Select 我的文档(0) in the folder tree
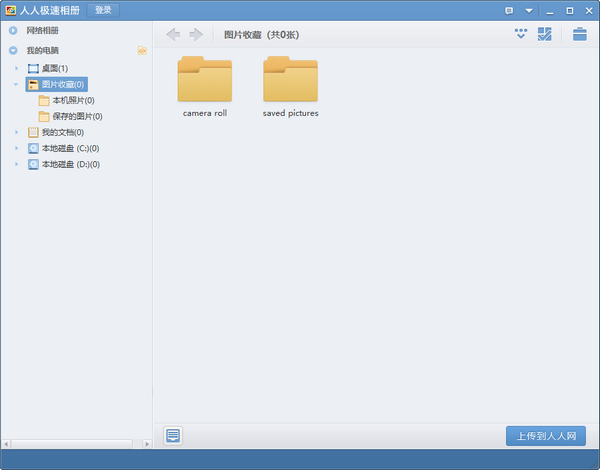Viewport: 600px width, 470px height. (62, 132)
